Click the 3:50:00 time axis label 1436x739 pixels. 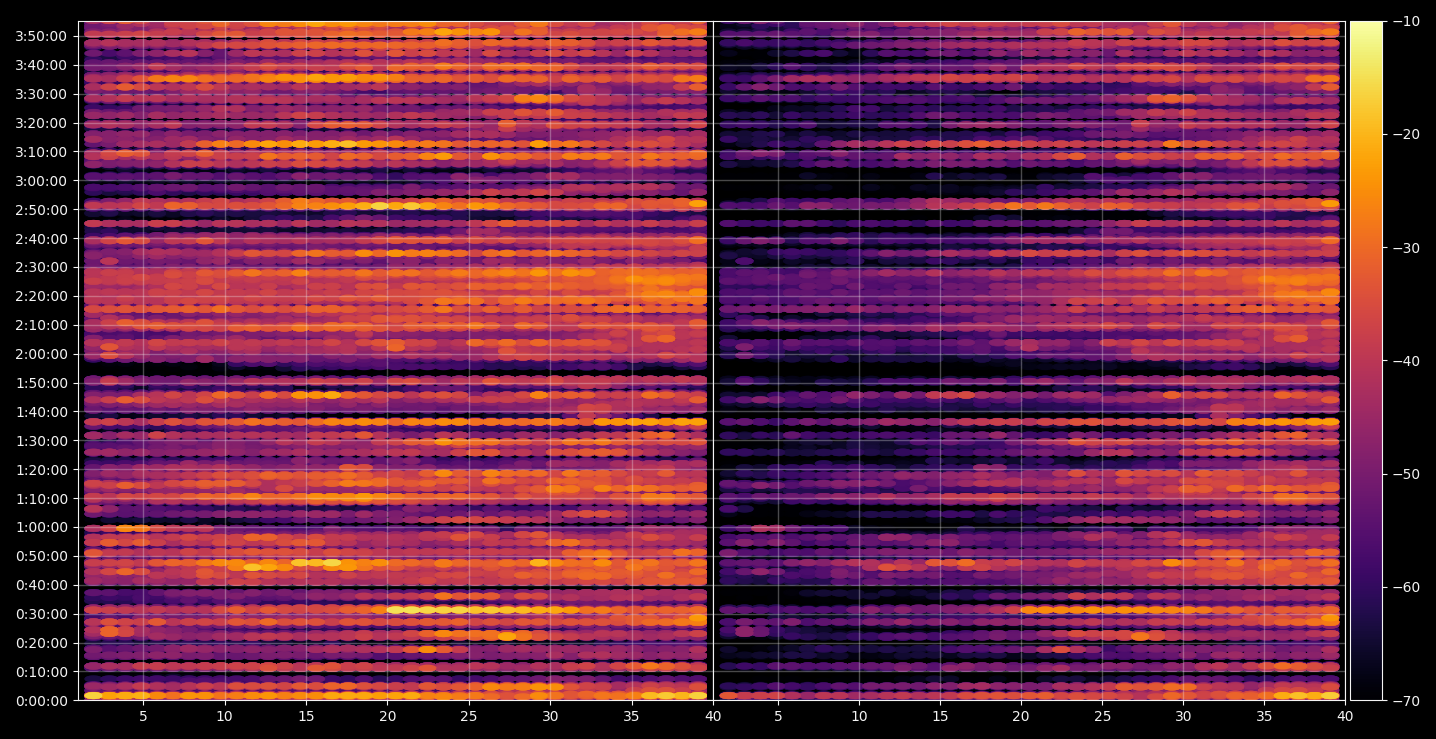point(41,36)
